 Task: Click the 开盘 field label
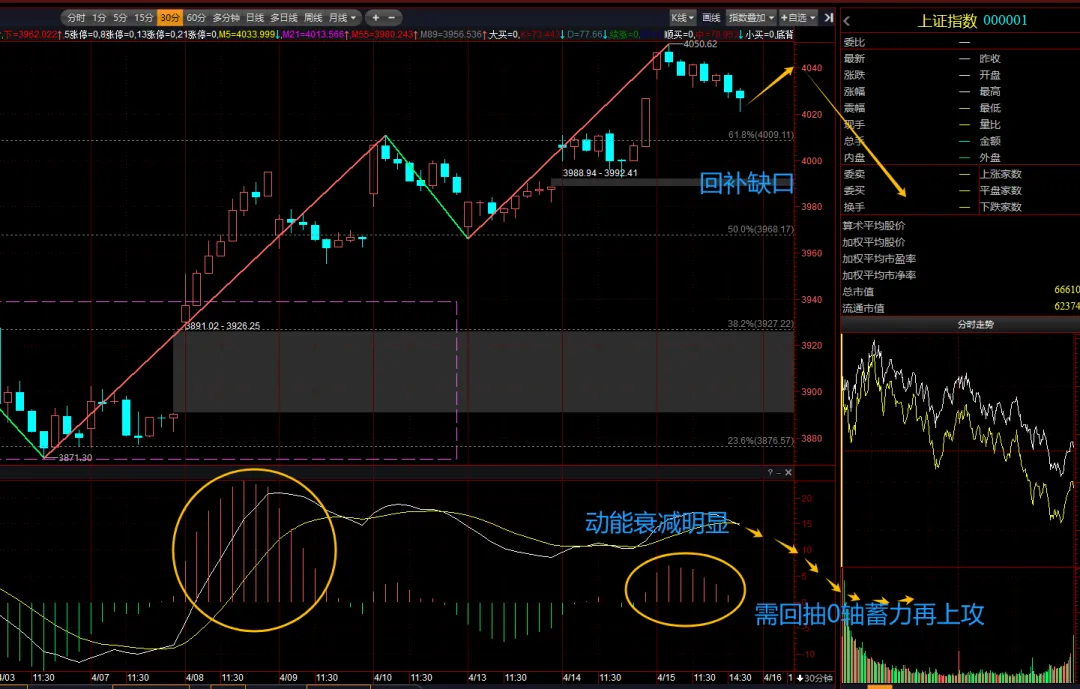tap(990, 75)
